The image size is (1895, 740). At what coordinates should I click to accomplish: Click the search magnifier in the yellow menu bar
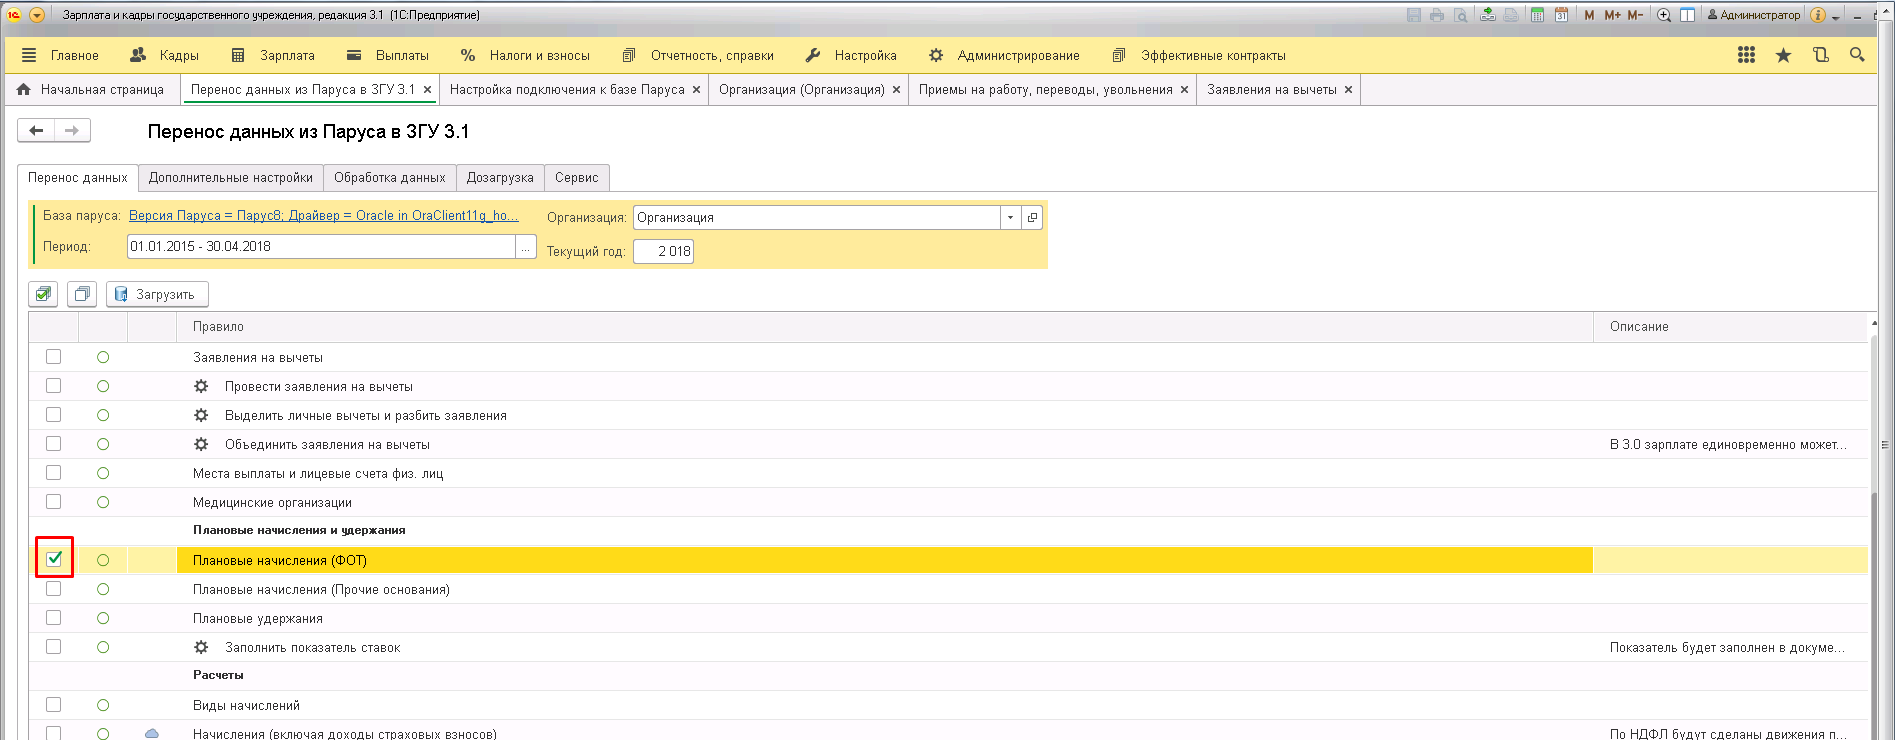pyautogui.click(x=1857, y=55)
